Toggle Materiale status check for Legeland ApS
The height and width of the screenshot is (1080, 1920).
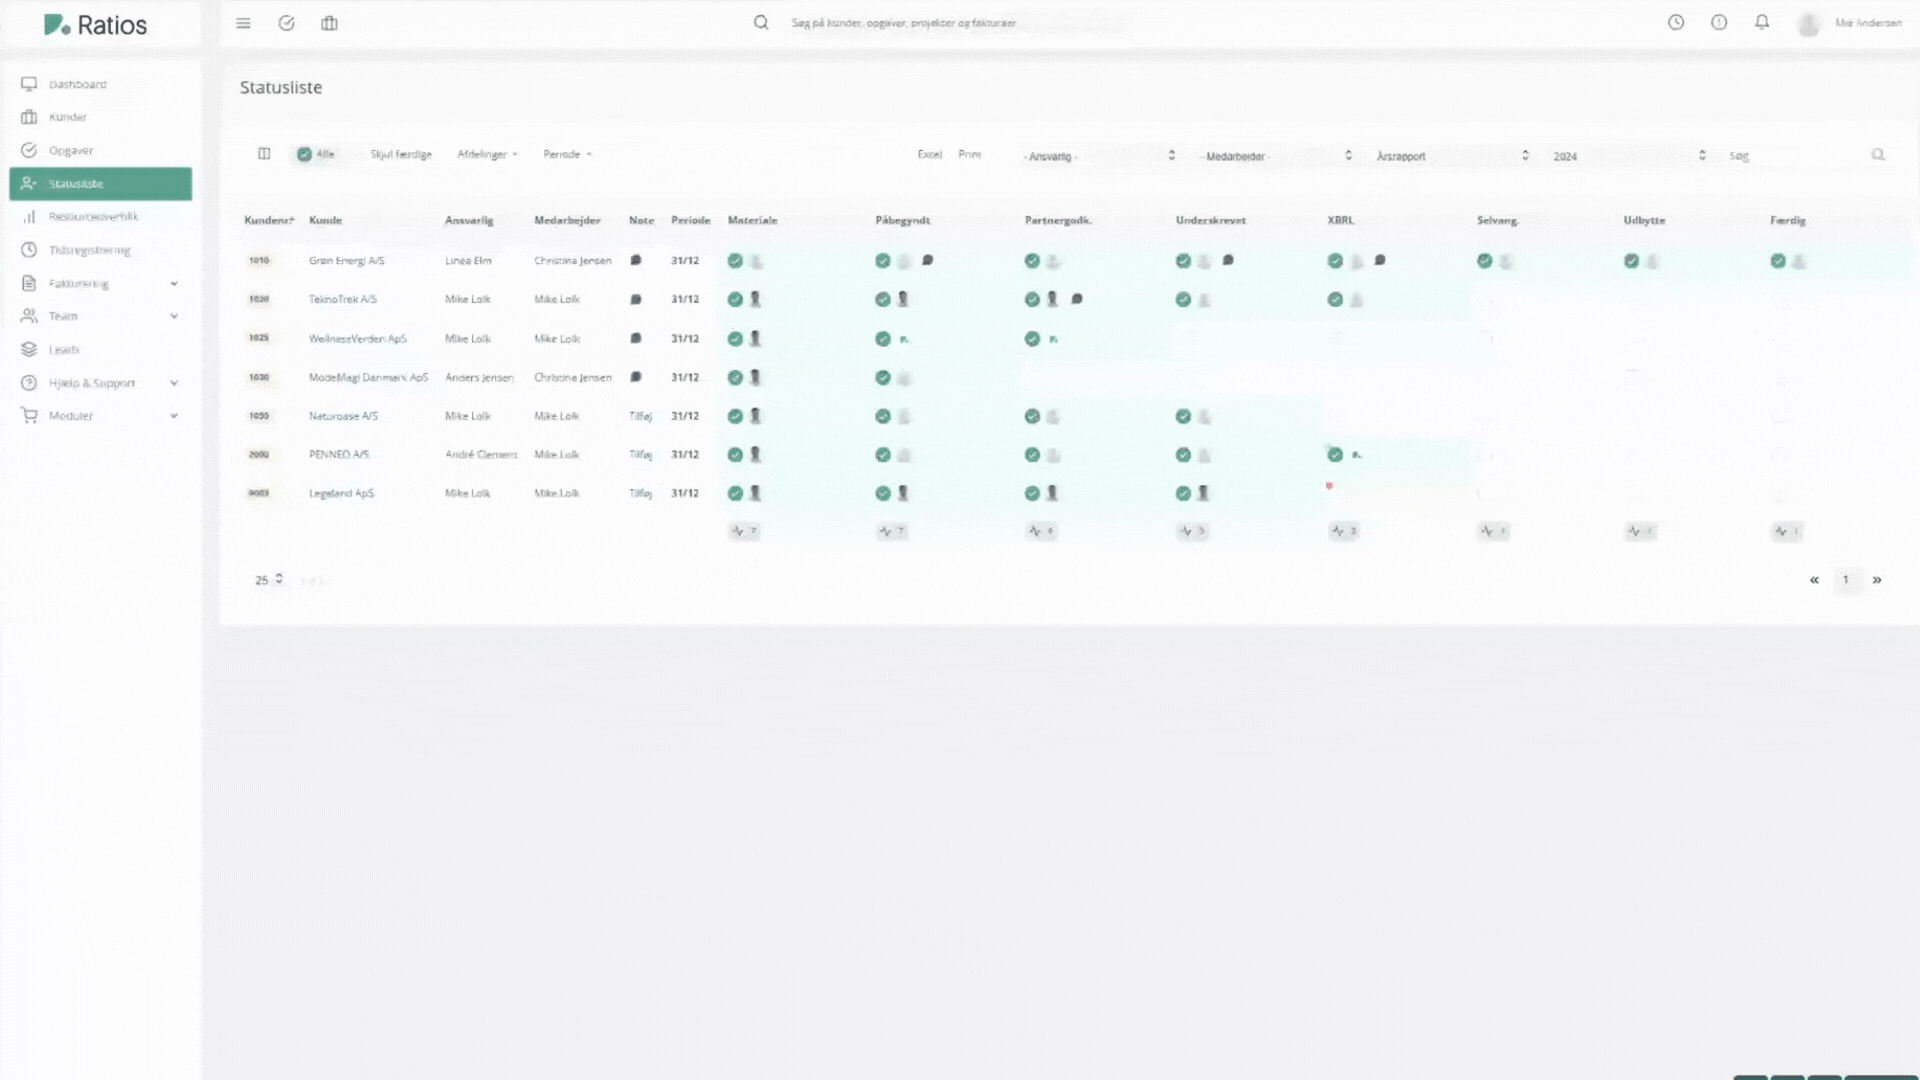pyautogui.click(x=735, y=493)
